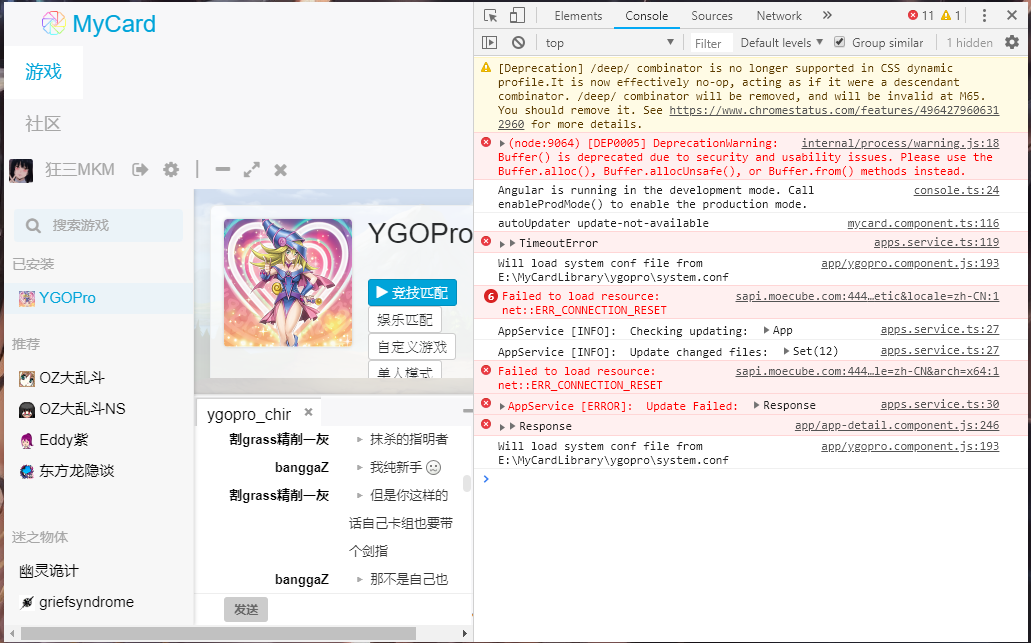Click the 自定义游戏 button
Image resolution: width=1031 pixels, height=643 pixels.
coord(412,347)
